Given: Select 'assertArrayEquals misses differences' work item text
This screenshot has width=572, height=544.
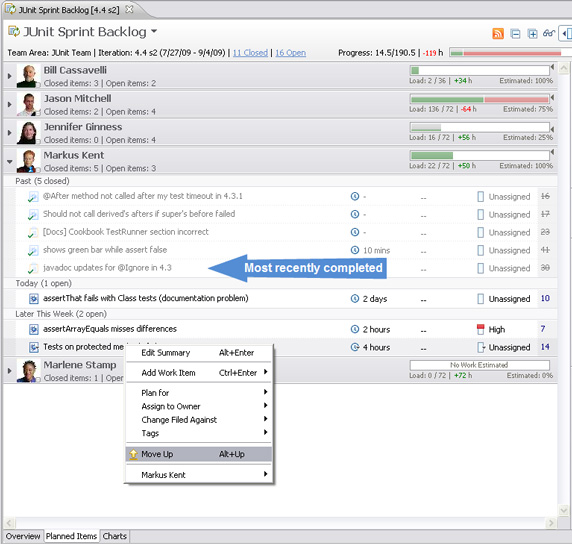Looking at the screenshot, I should (x=110, y=329).
